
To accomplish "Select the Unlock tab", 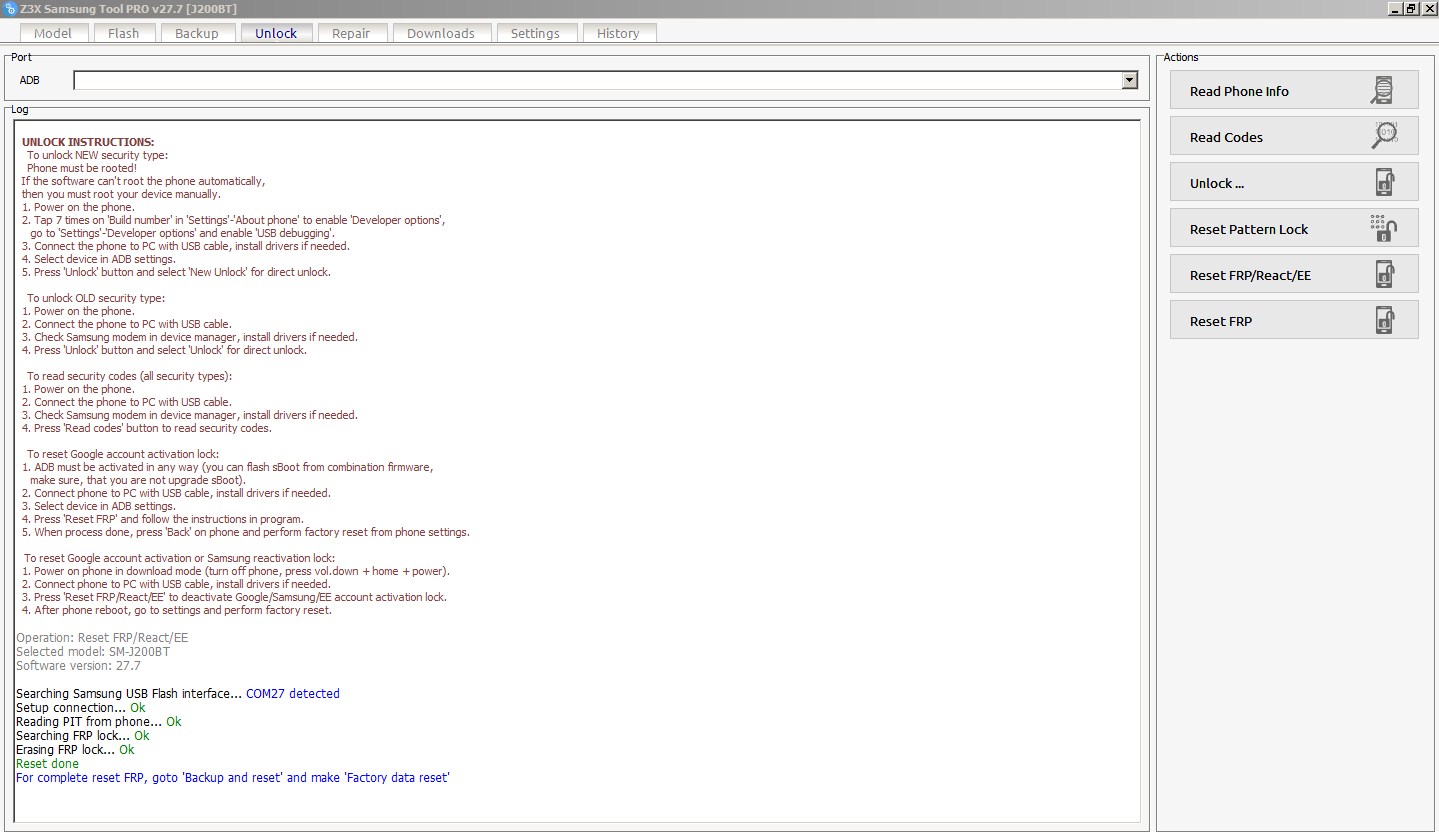I will tap(276, 33).
